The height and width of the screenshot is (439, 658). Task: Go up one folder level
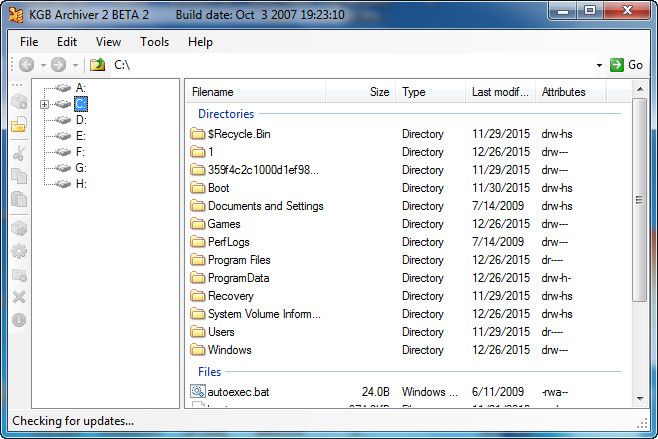[97, 65]
